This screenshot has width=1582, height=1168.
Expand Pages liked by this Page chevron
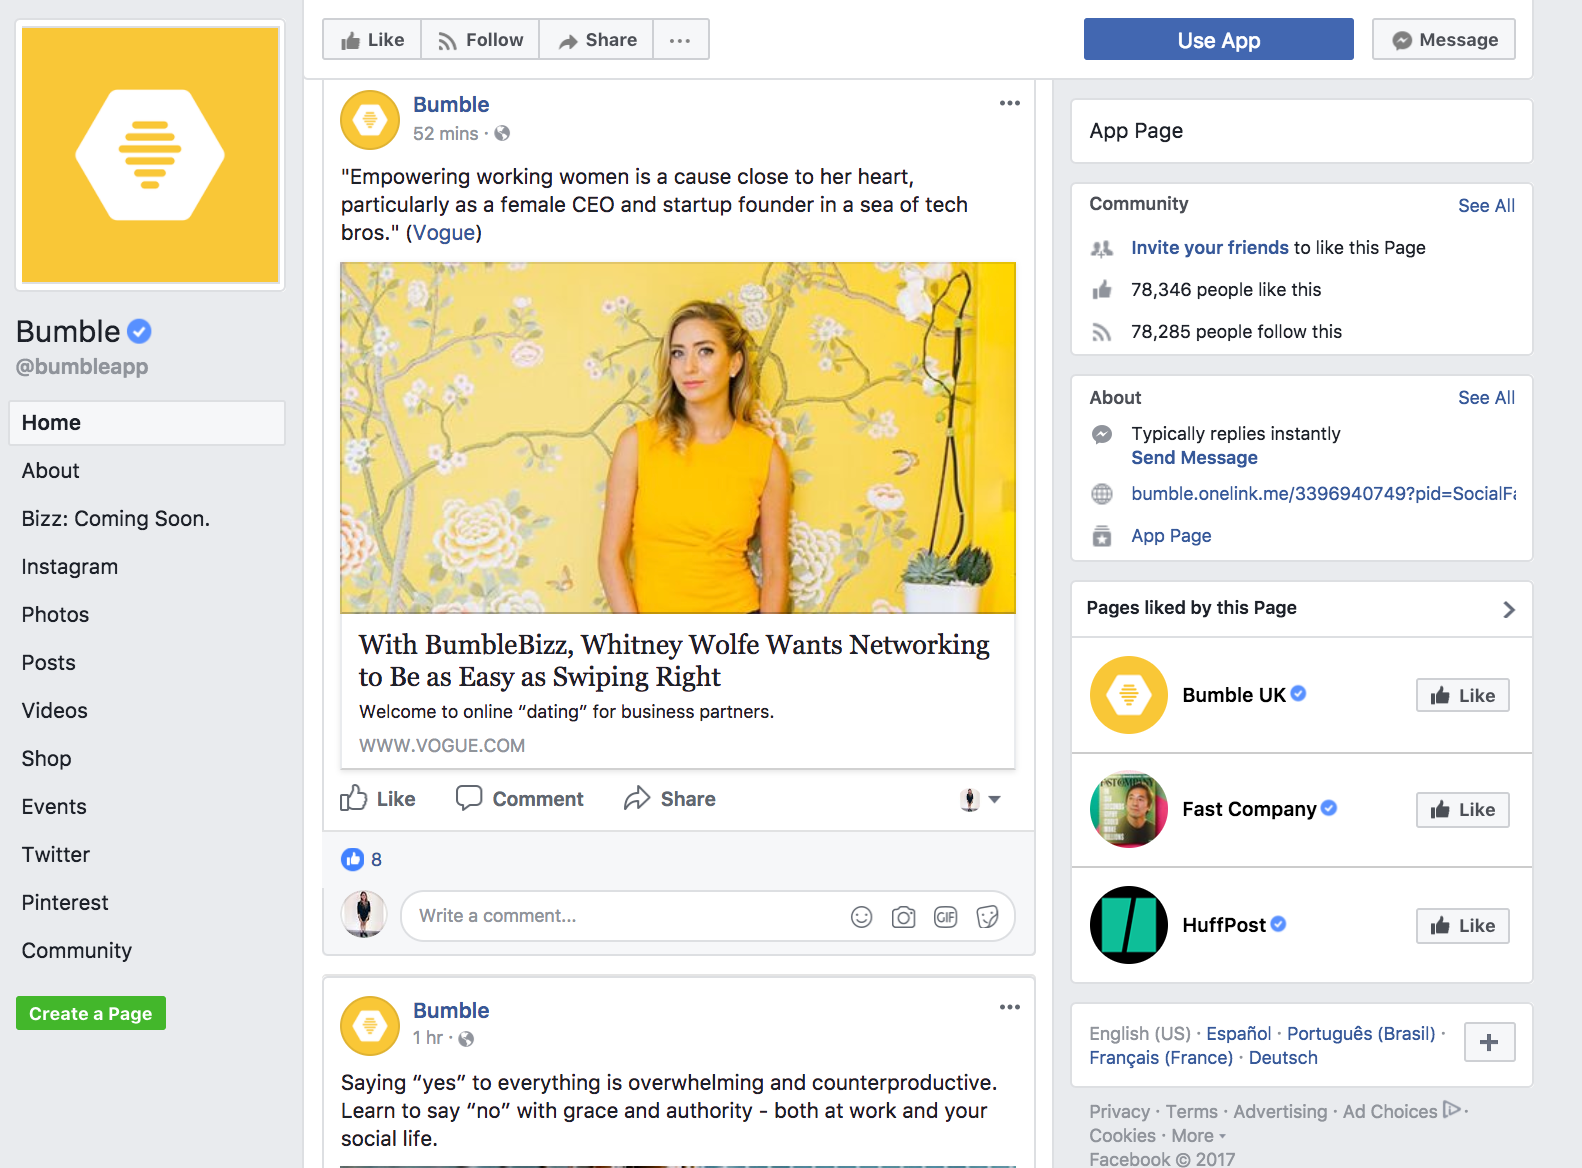click(x=1509, y=609)
